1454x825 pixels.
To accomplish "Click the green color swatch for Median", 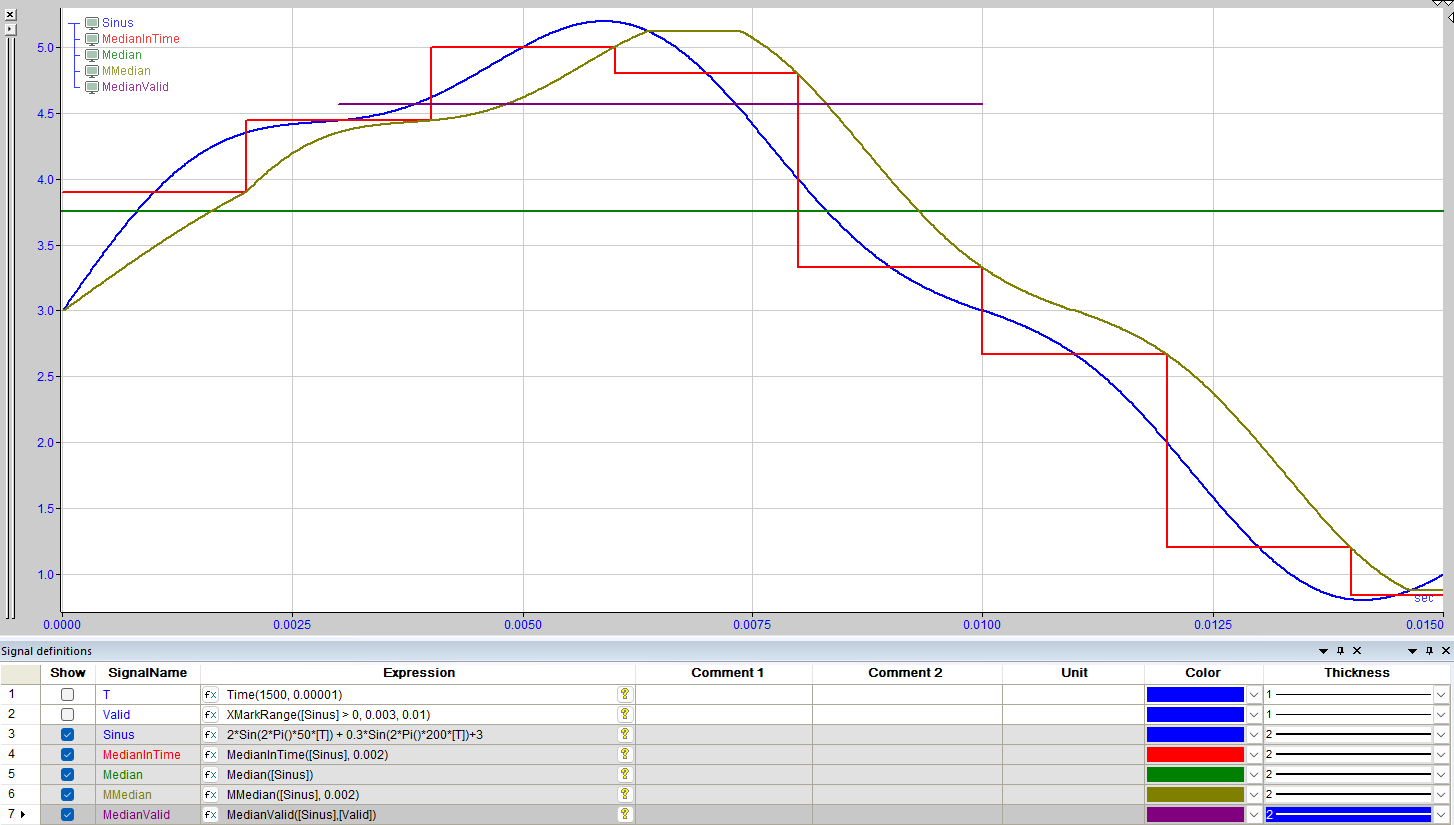I will [1195, 774].
